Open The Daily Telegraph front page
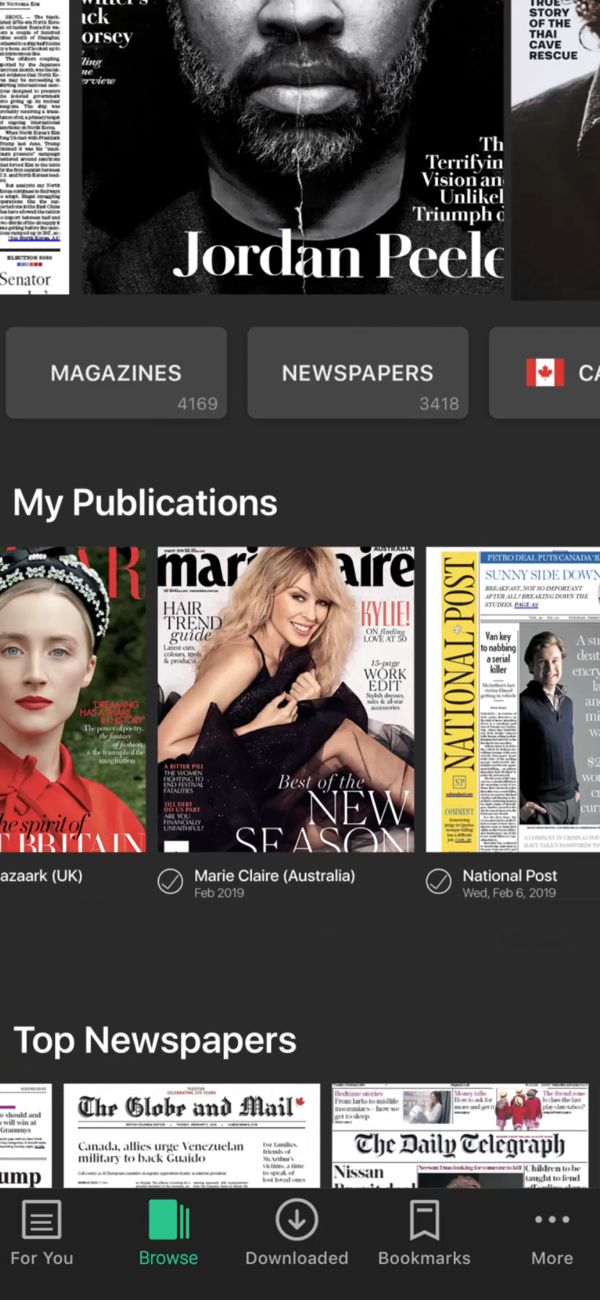Screen dimensions: 600x1300 460,1136
